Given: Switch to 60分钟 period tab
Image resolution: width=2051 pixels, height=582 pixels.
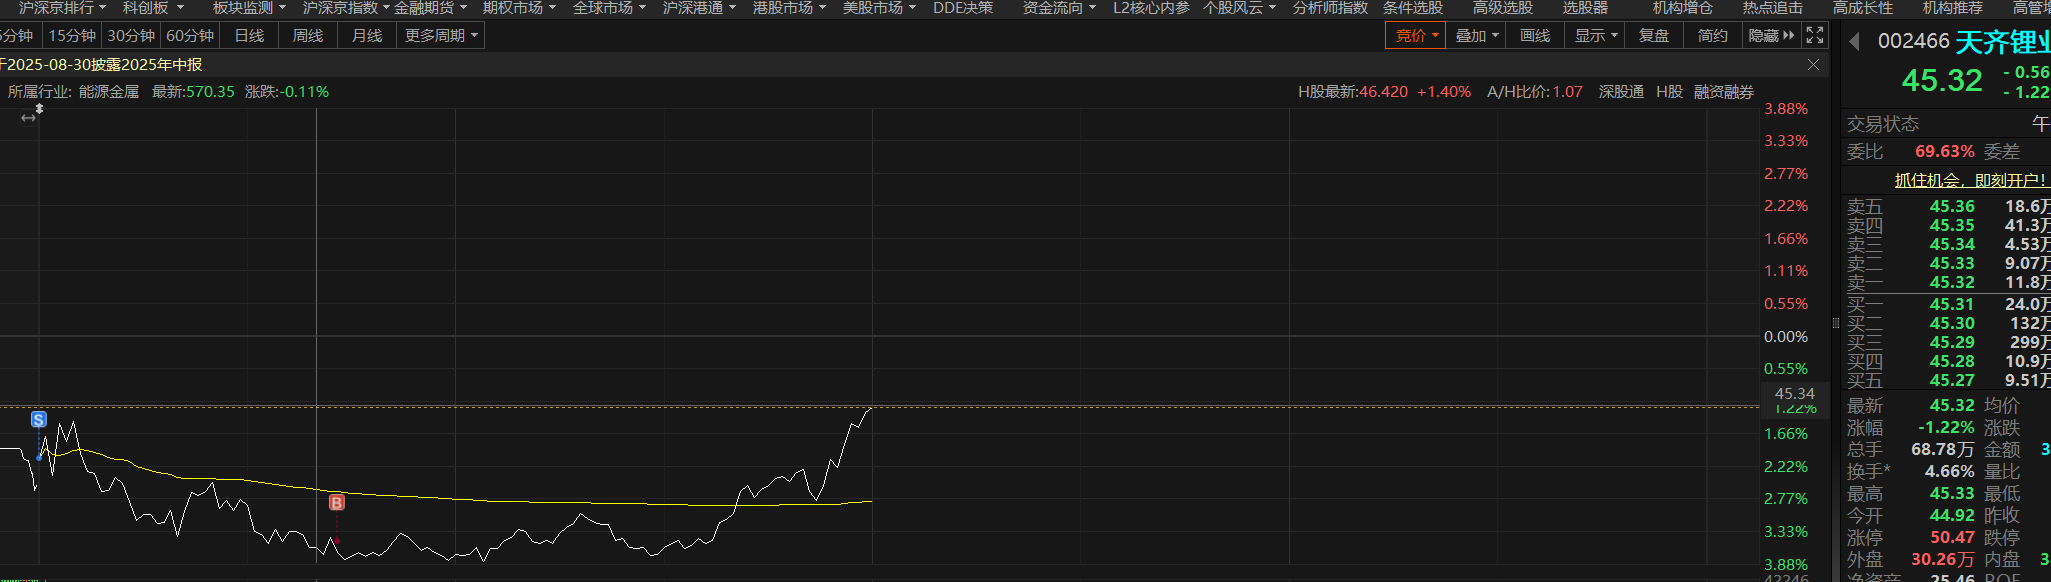Looking at the screenshot, I should (190, 35).
